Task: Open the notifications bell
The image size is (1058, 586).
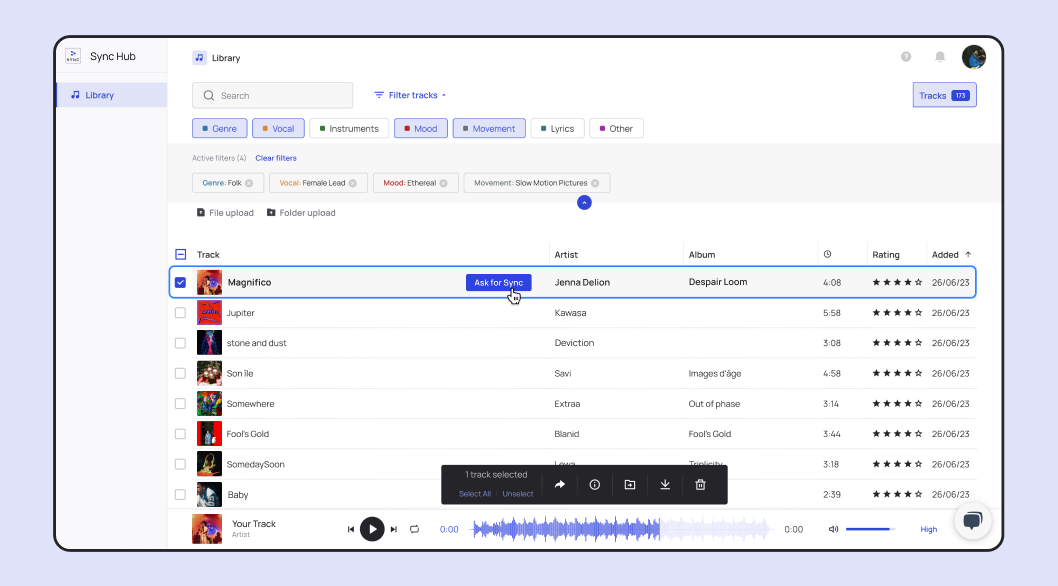Action: [x=940, y=57]
